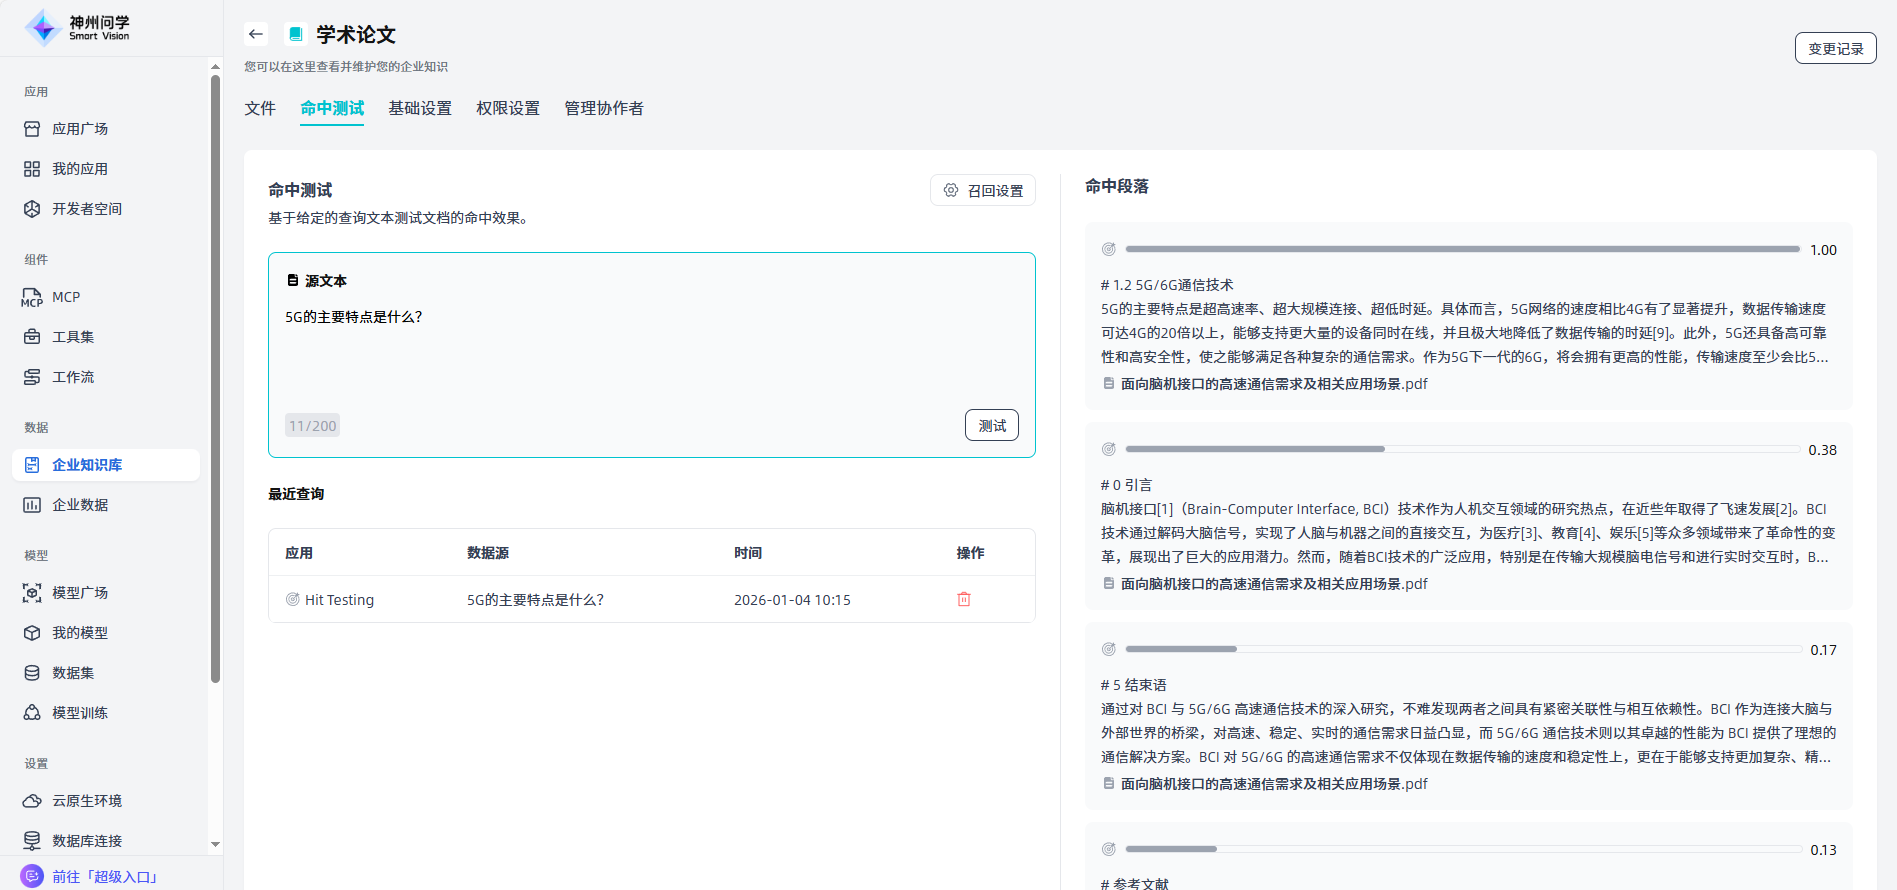Switch to the 基础设置 tab
This screenshot has width=1897, height=890.
pos(420,108)
